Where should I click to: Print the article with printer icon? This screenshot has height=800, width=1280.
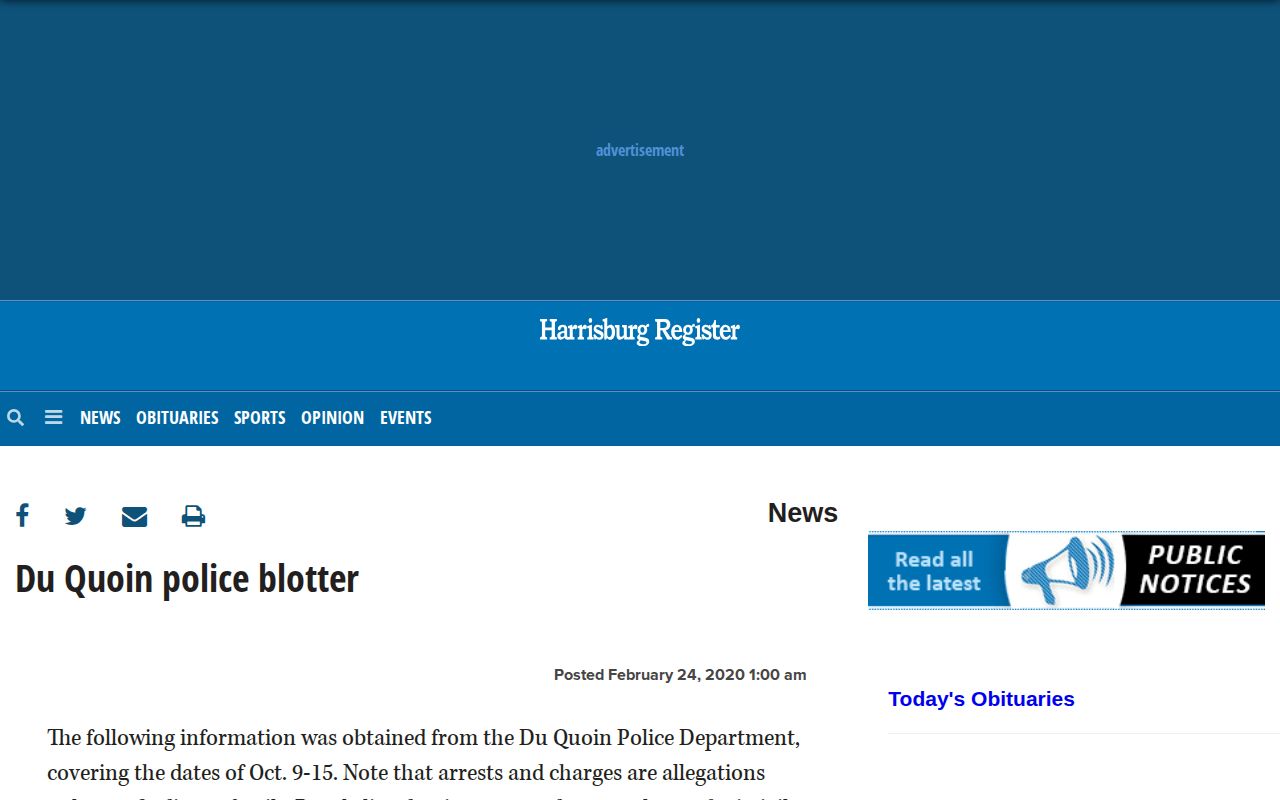(x=193, y=516)
